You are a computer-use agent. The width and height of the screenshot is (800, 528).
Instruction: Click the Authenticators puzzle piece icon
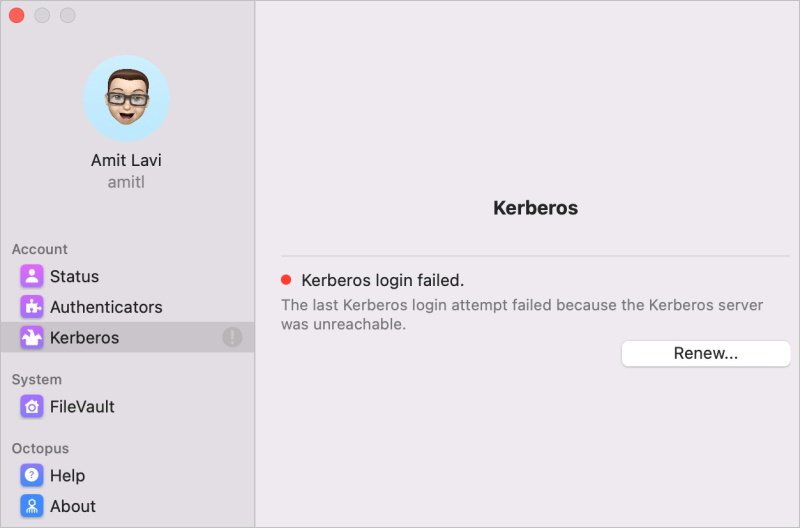click(32, 307)
